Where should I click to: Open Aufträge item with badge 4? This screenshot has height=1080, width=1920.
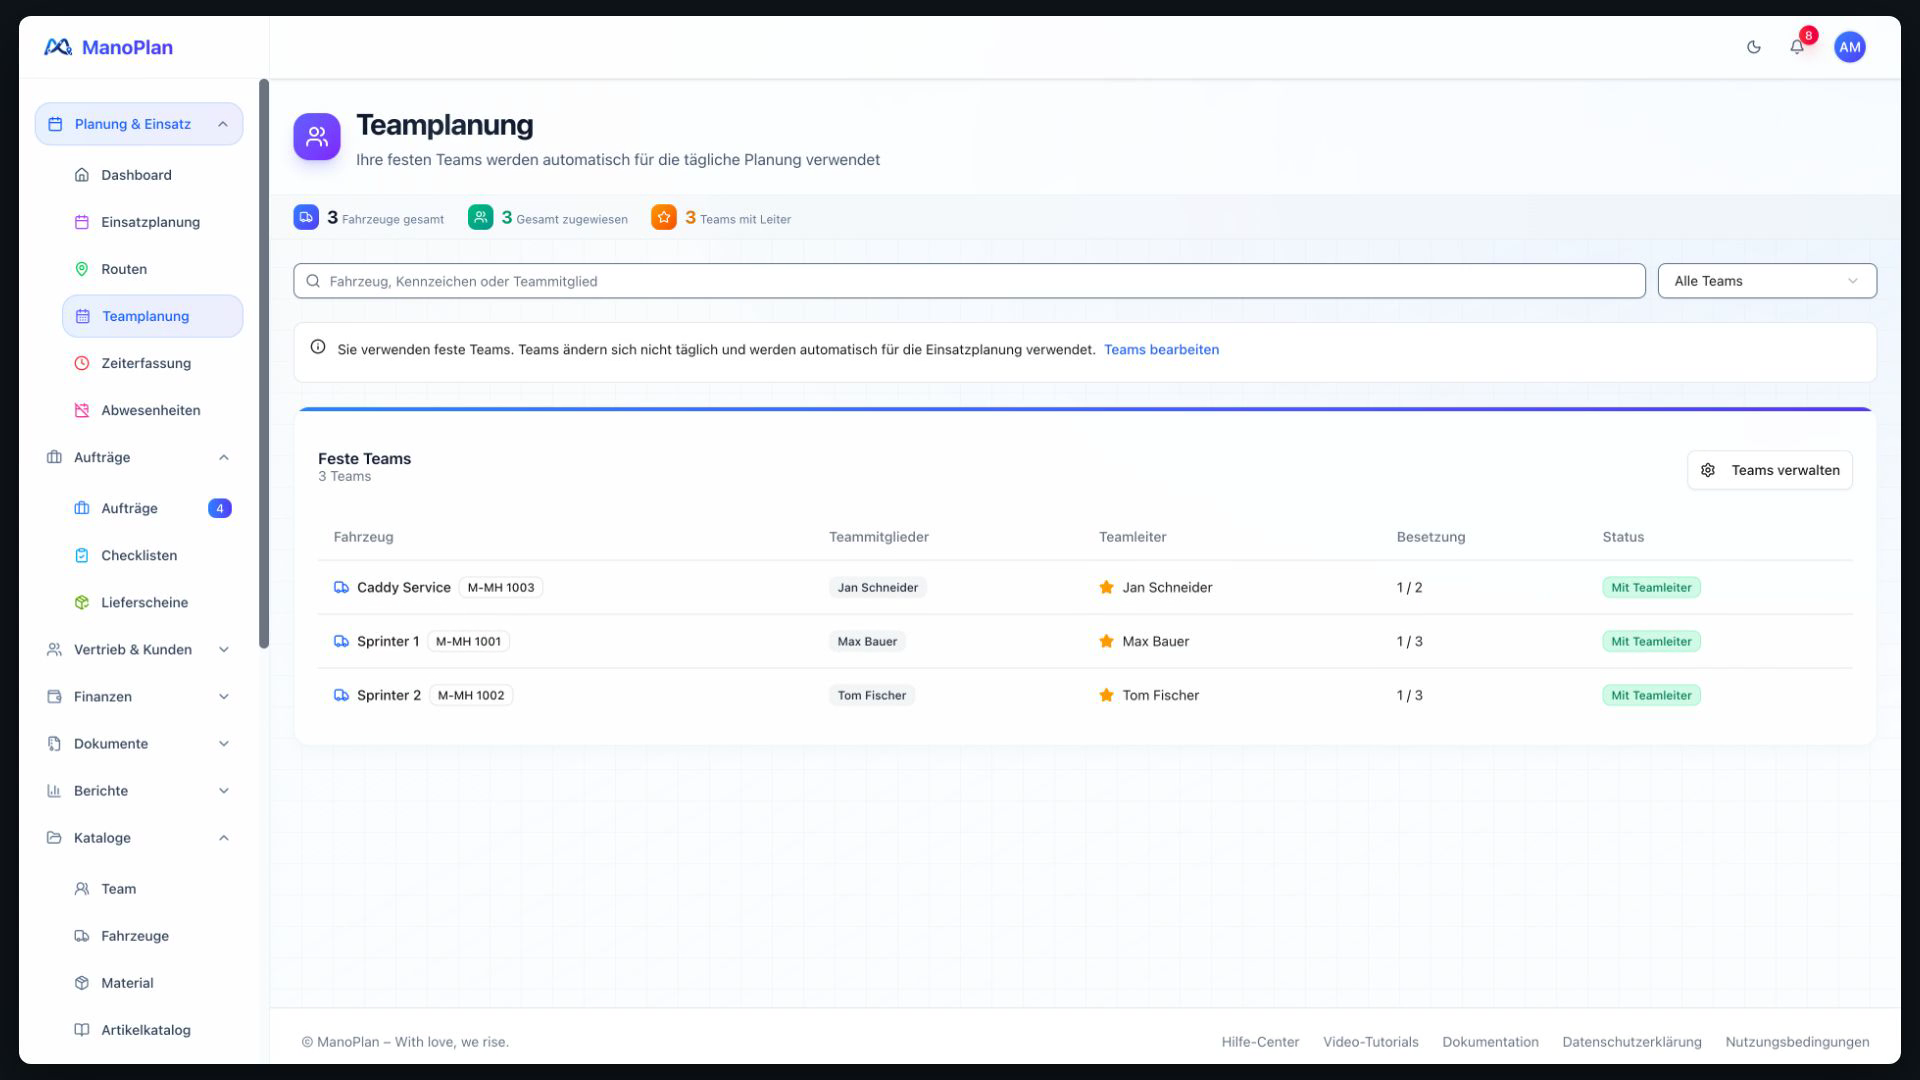click(152, 508)
